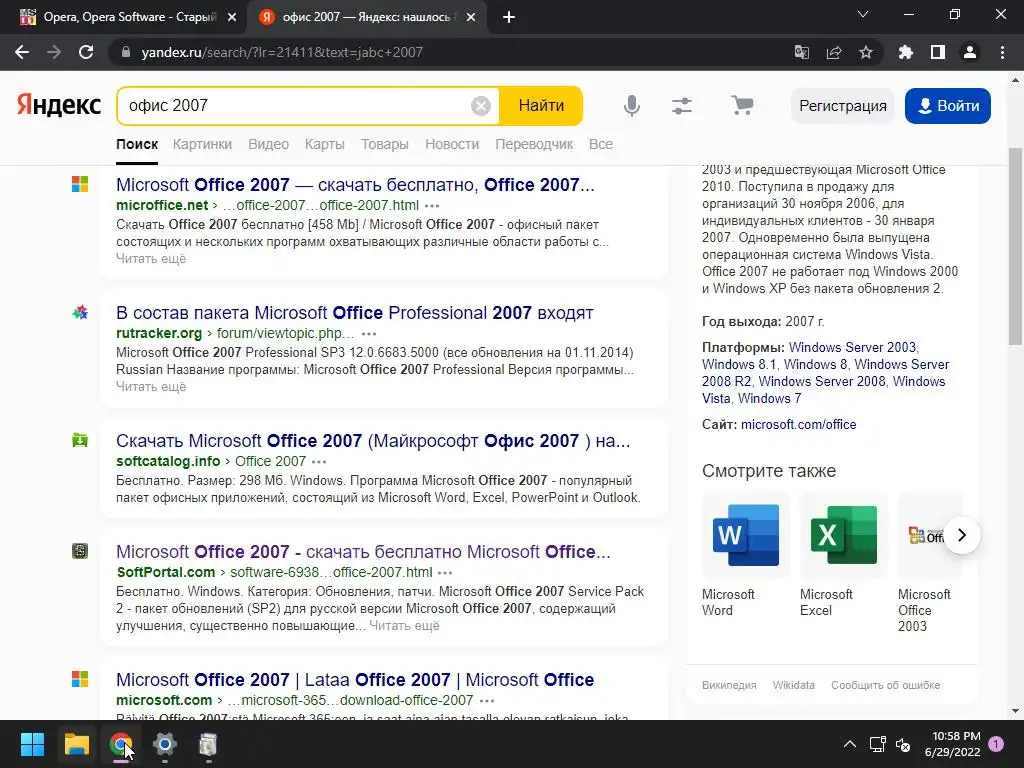Click the Войти login button
Screen dimensions: 1024x768
pos(948,106)
